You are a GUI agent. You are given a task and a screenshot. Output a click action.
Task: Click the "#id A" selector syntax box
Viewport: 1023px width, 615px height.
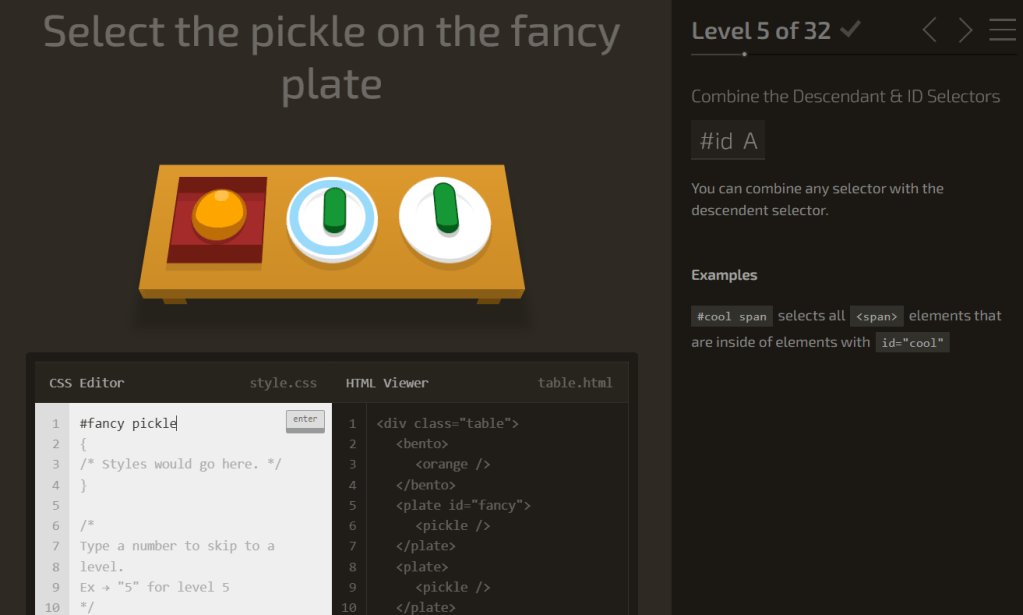click(728, 141)
